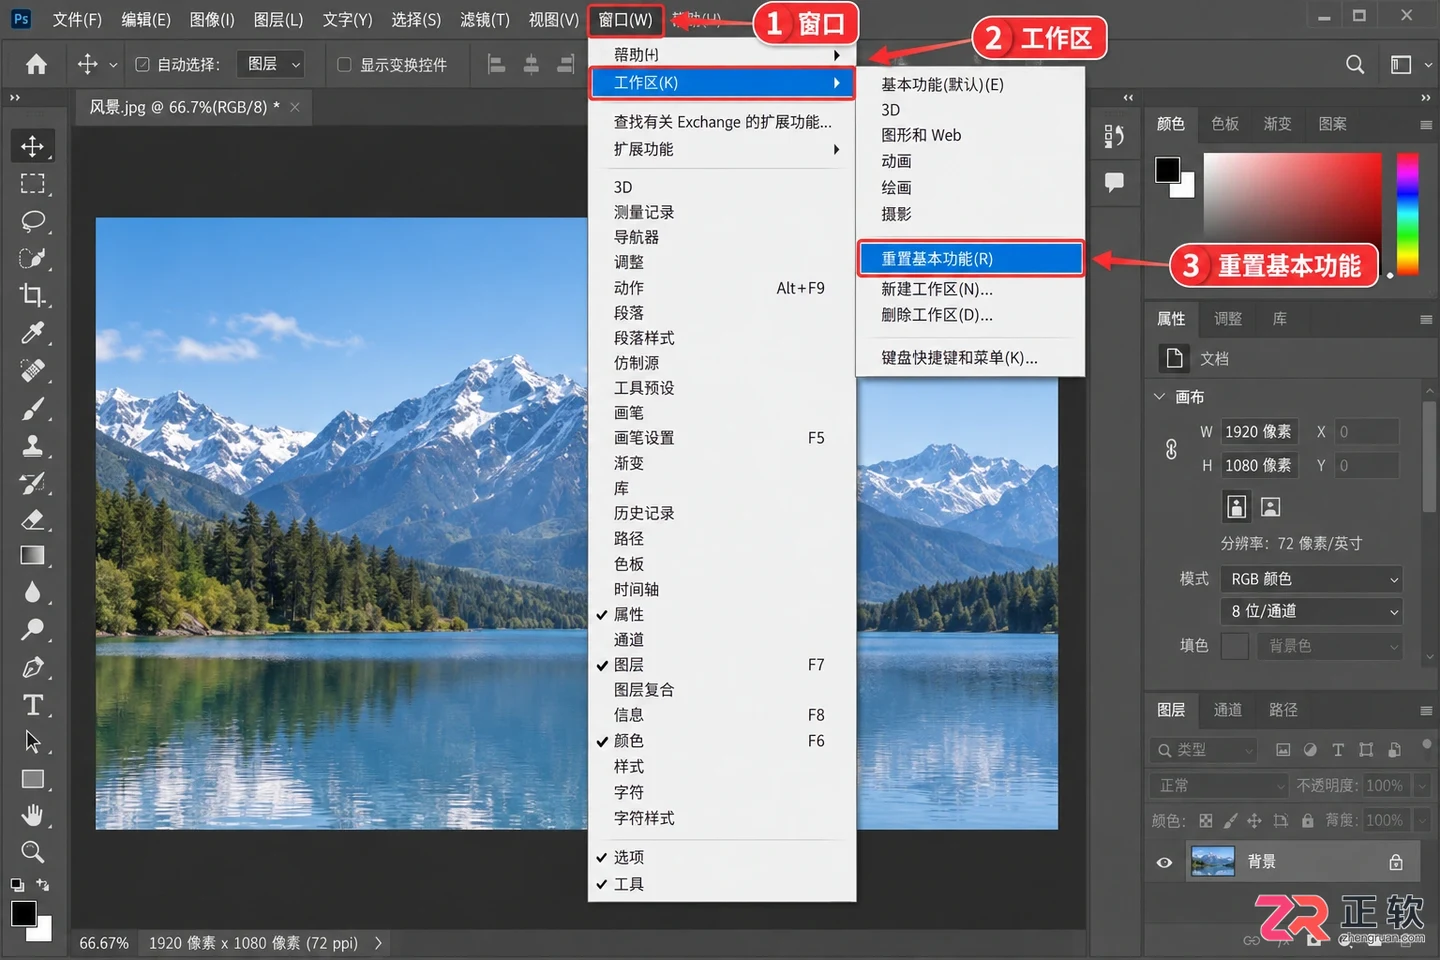Open the workspace switcher dropdown icon
The width and height of the screenshot is (1440, 960).
[x=1410, y=65]
